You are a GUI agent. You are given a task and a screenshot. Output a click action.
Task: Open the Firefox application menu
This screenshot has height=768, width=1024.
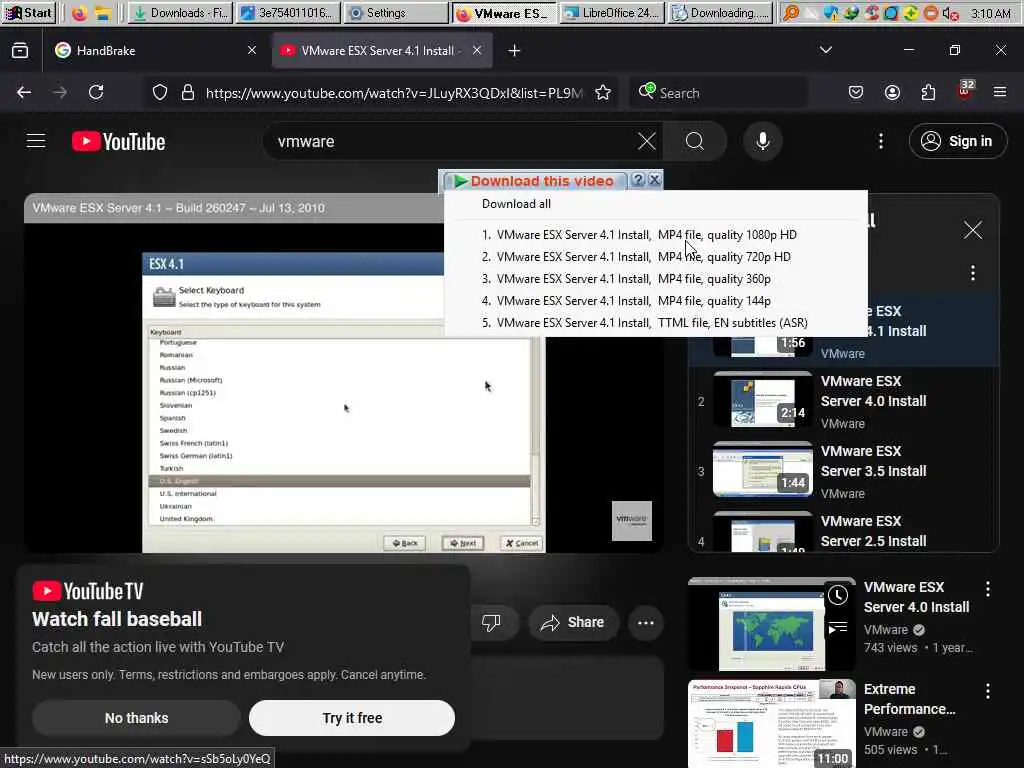click(x=1000, y=93)
